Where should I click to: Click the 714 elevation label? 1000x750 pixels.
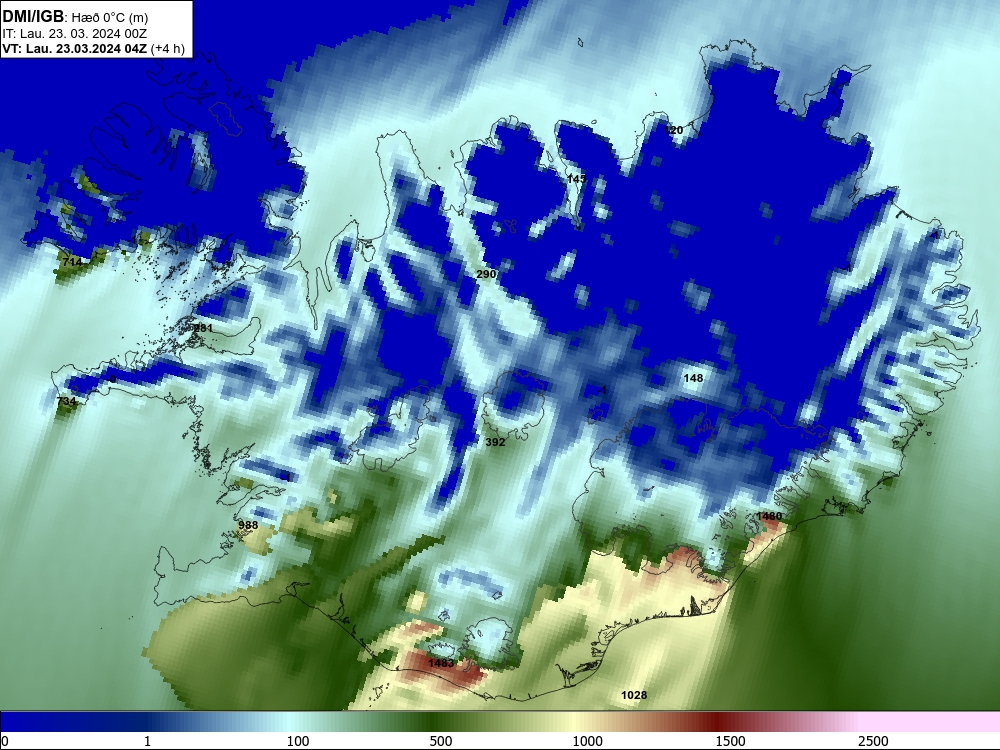(72, 262)
